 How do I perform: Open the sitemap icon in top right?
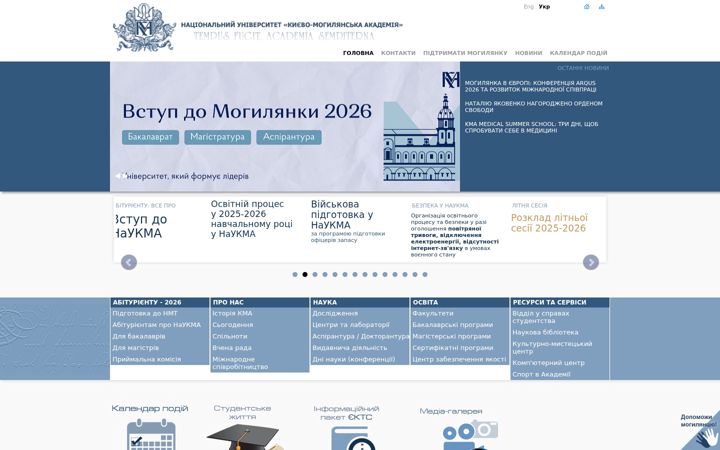(602, 7)
